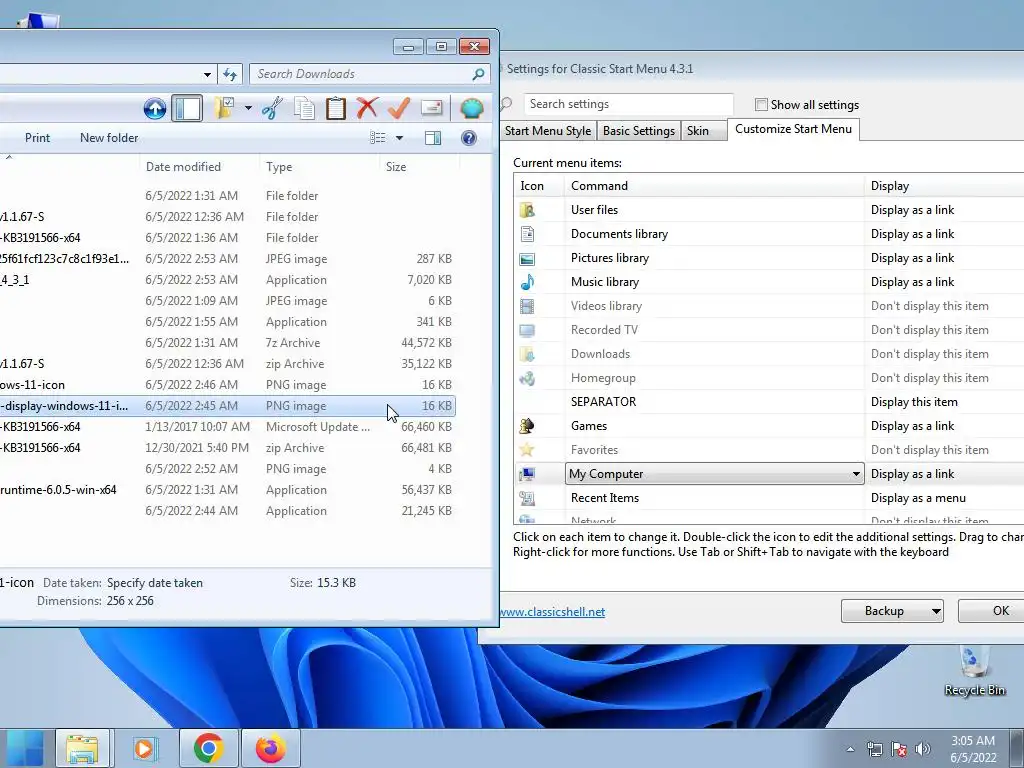Click the My Computer icon in list

[527, 474]
